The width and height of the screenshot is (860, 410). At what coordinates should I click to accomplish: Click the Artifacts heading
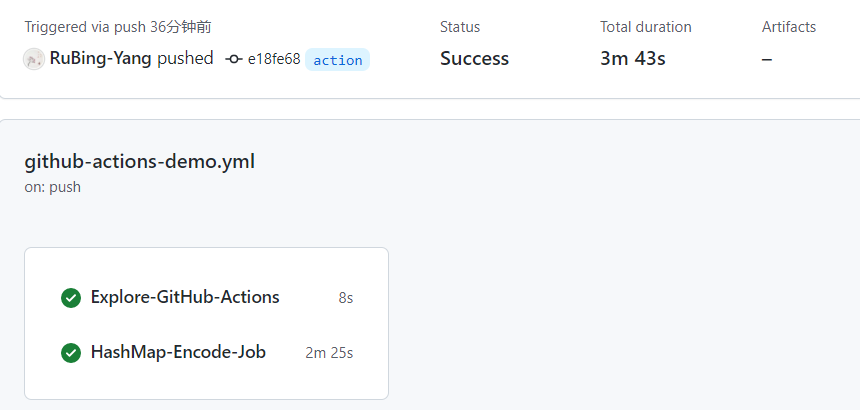tap(789, 27)
